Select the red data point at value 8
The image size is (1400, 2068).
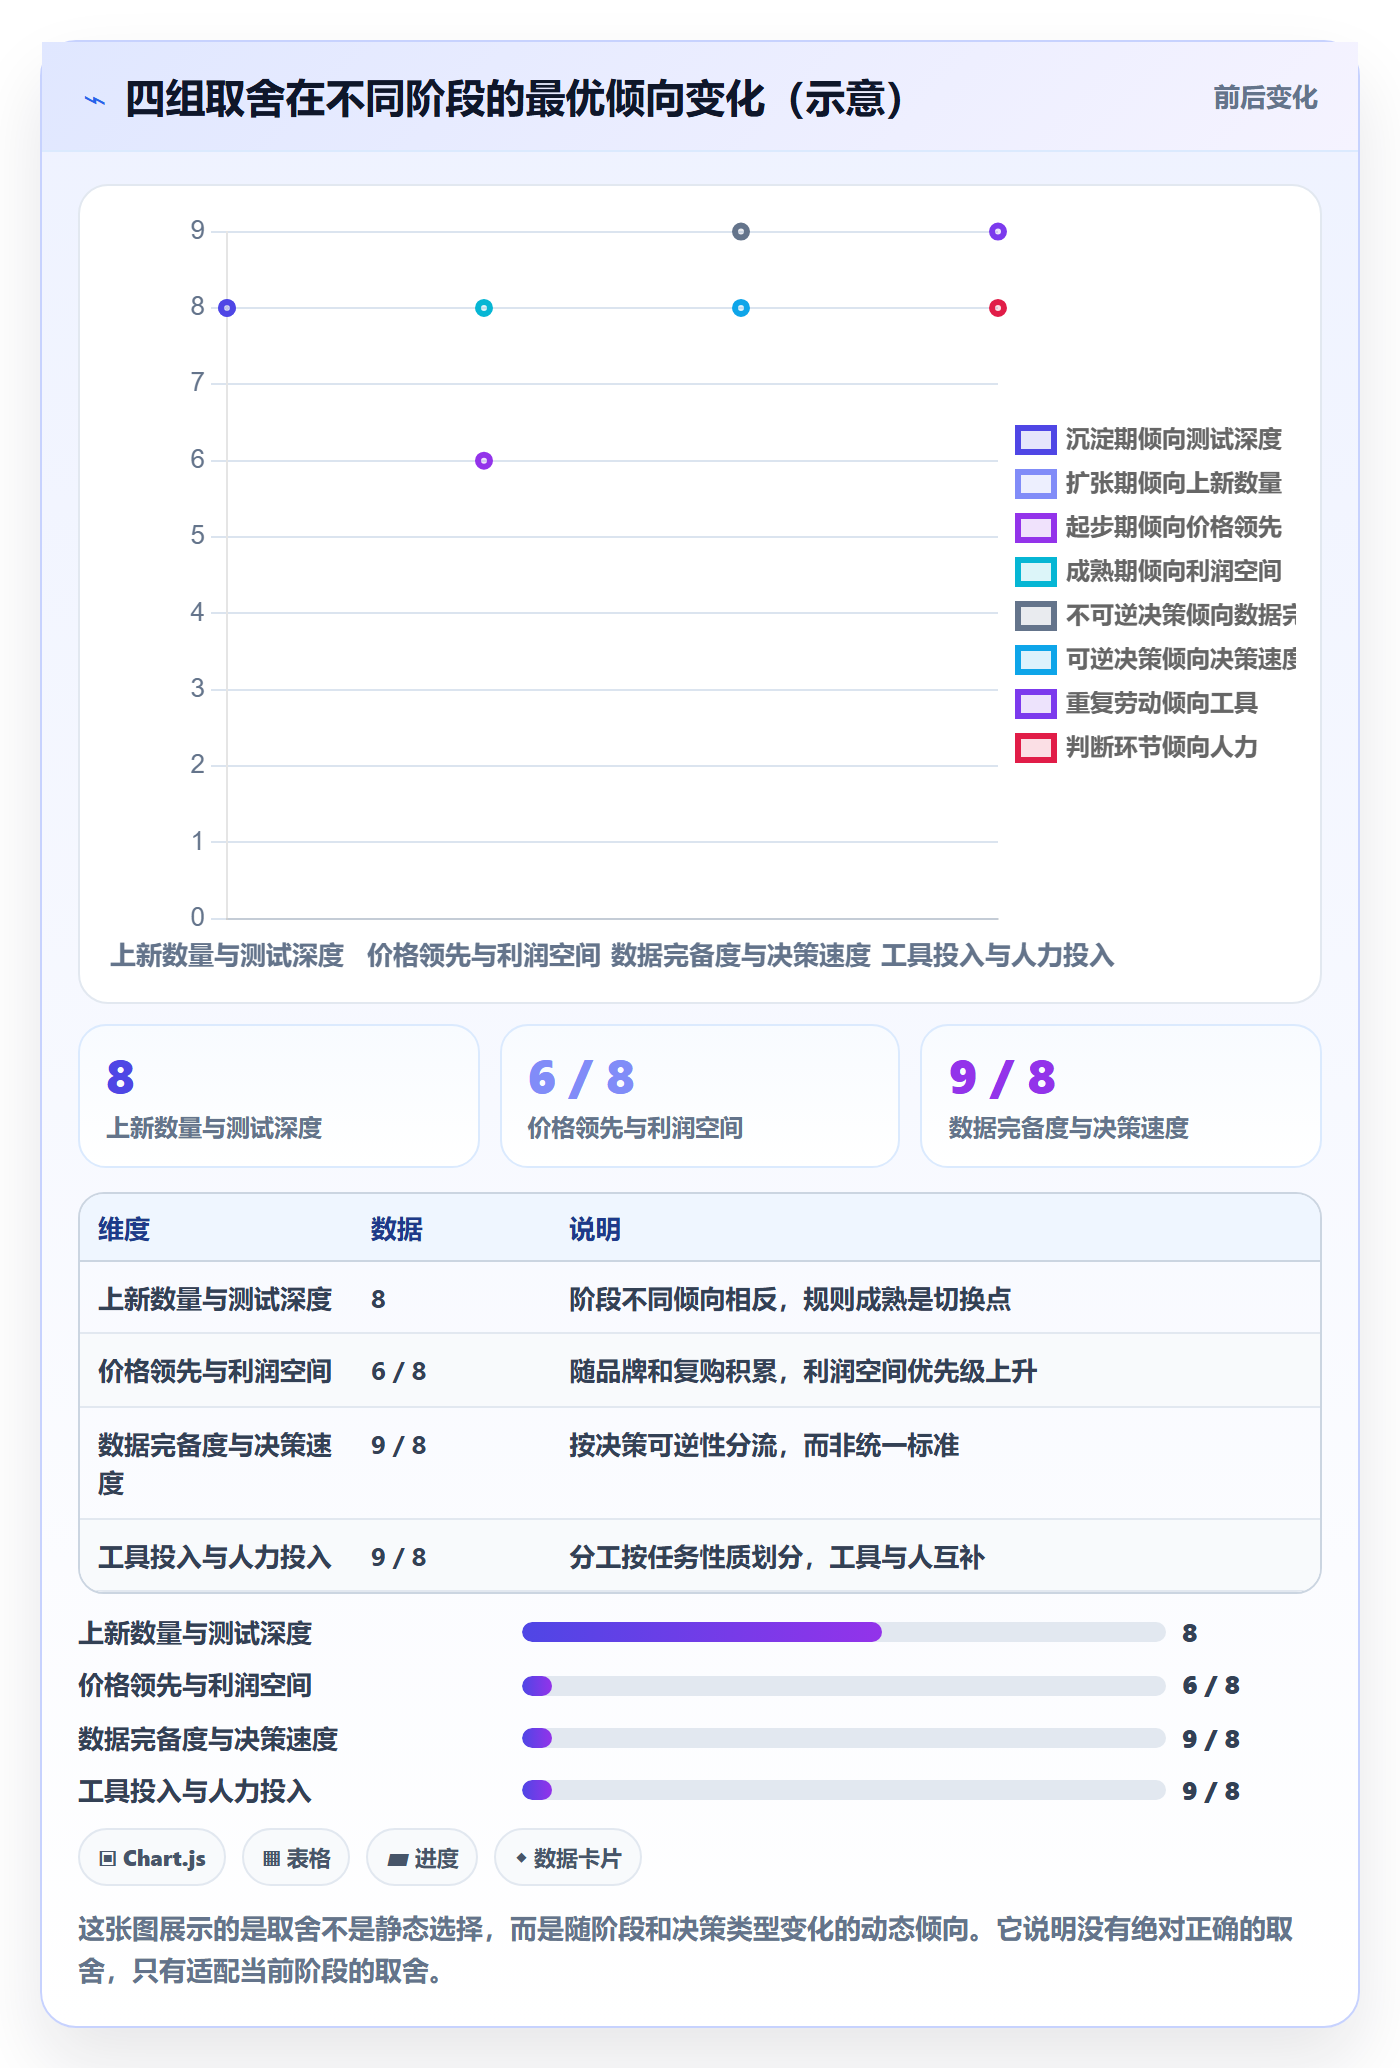pos(998,308)
